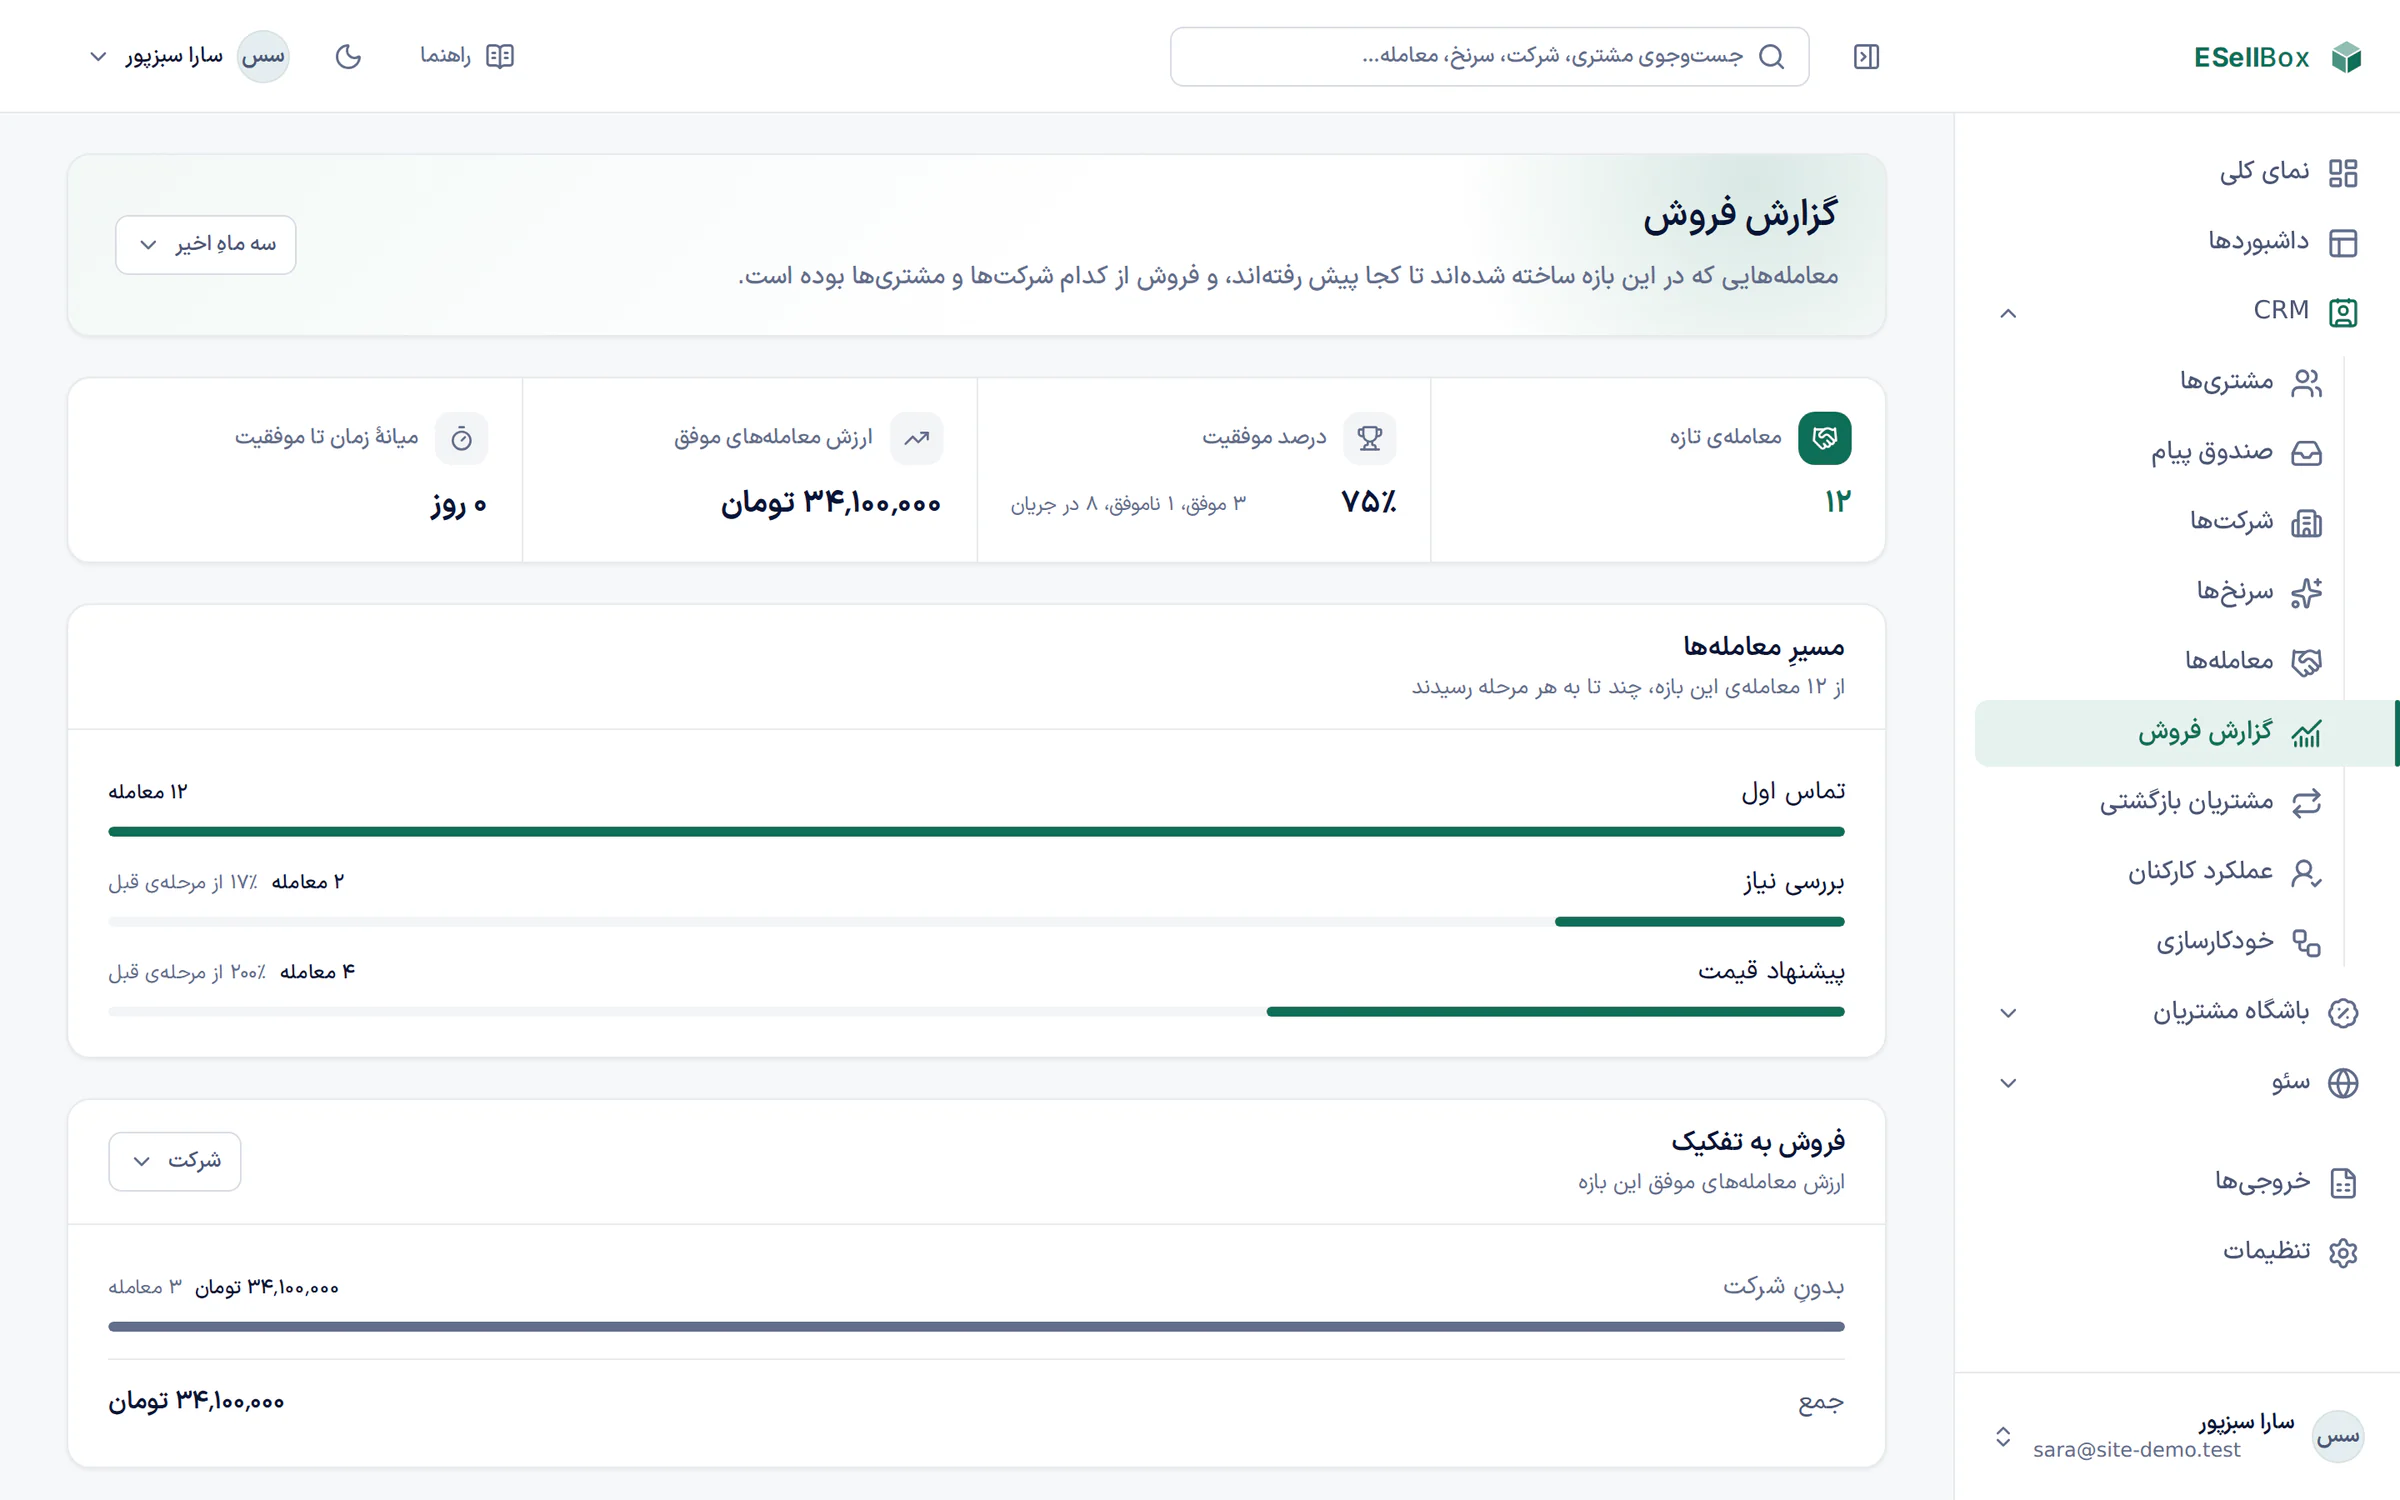The image size is (2400, 1500).
Task: Click the سرنخ‌ها sparkle icon
Action: [2306, 592]
